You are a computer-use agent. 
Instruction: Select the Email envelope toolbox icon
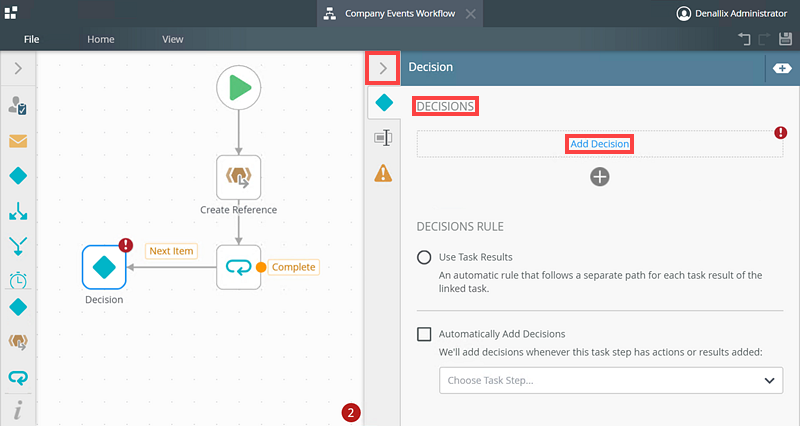[x=18, y=141]
